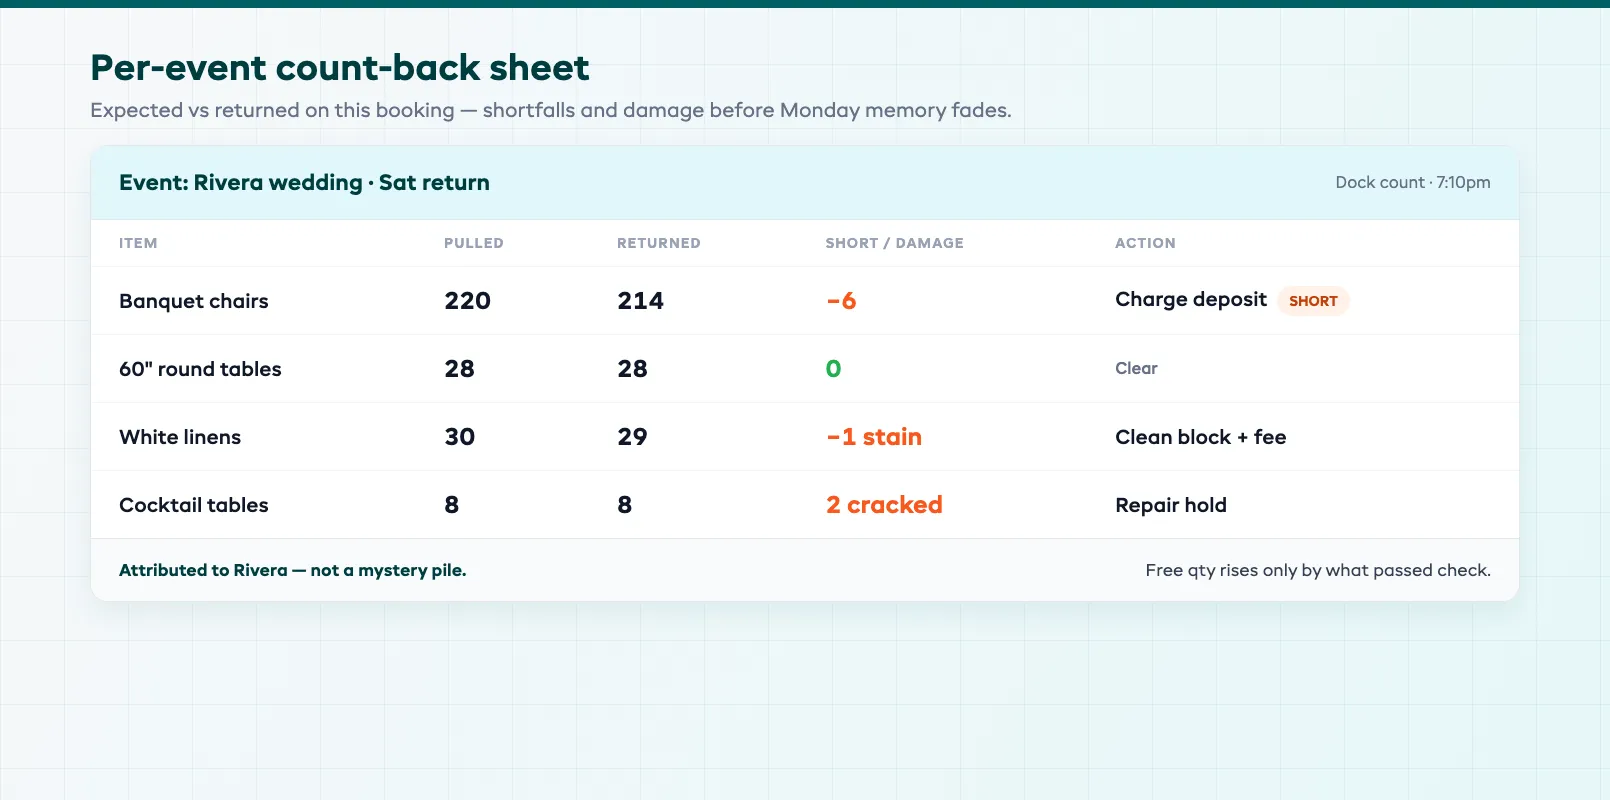Click pulled value 28 for round tables
This screenshot has height=800, width=1610.
tap(460, 369)
